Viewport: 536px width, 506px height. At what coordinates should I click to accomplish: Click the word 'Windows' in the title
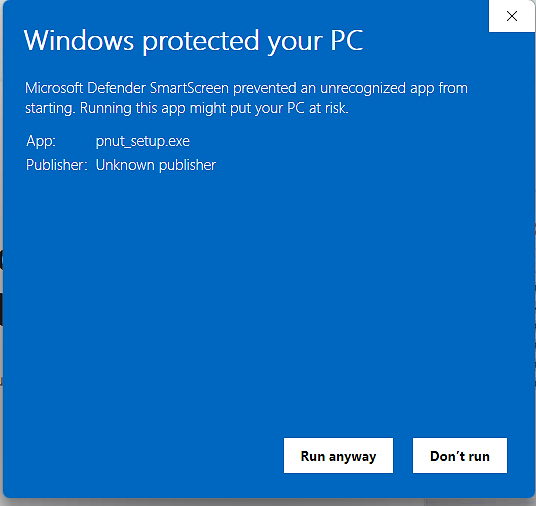[79, 41]
